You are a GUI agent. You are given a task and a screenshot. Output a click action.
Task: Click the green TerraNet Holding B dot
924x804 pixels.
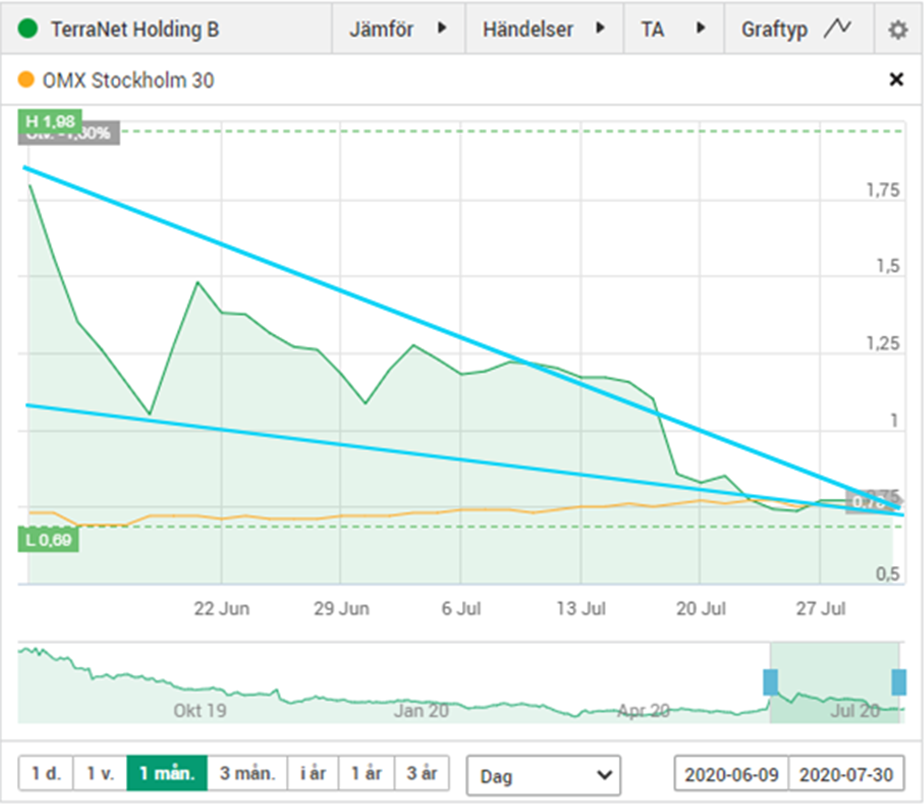(28, 28)
